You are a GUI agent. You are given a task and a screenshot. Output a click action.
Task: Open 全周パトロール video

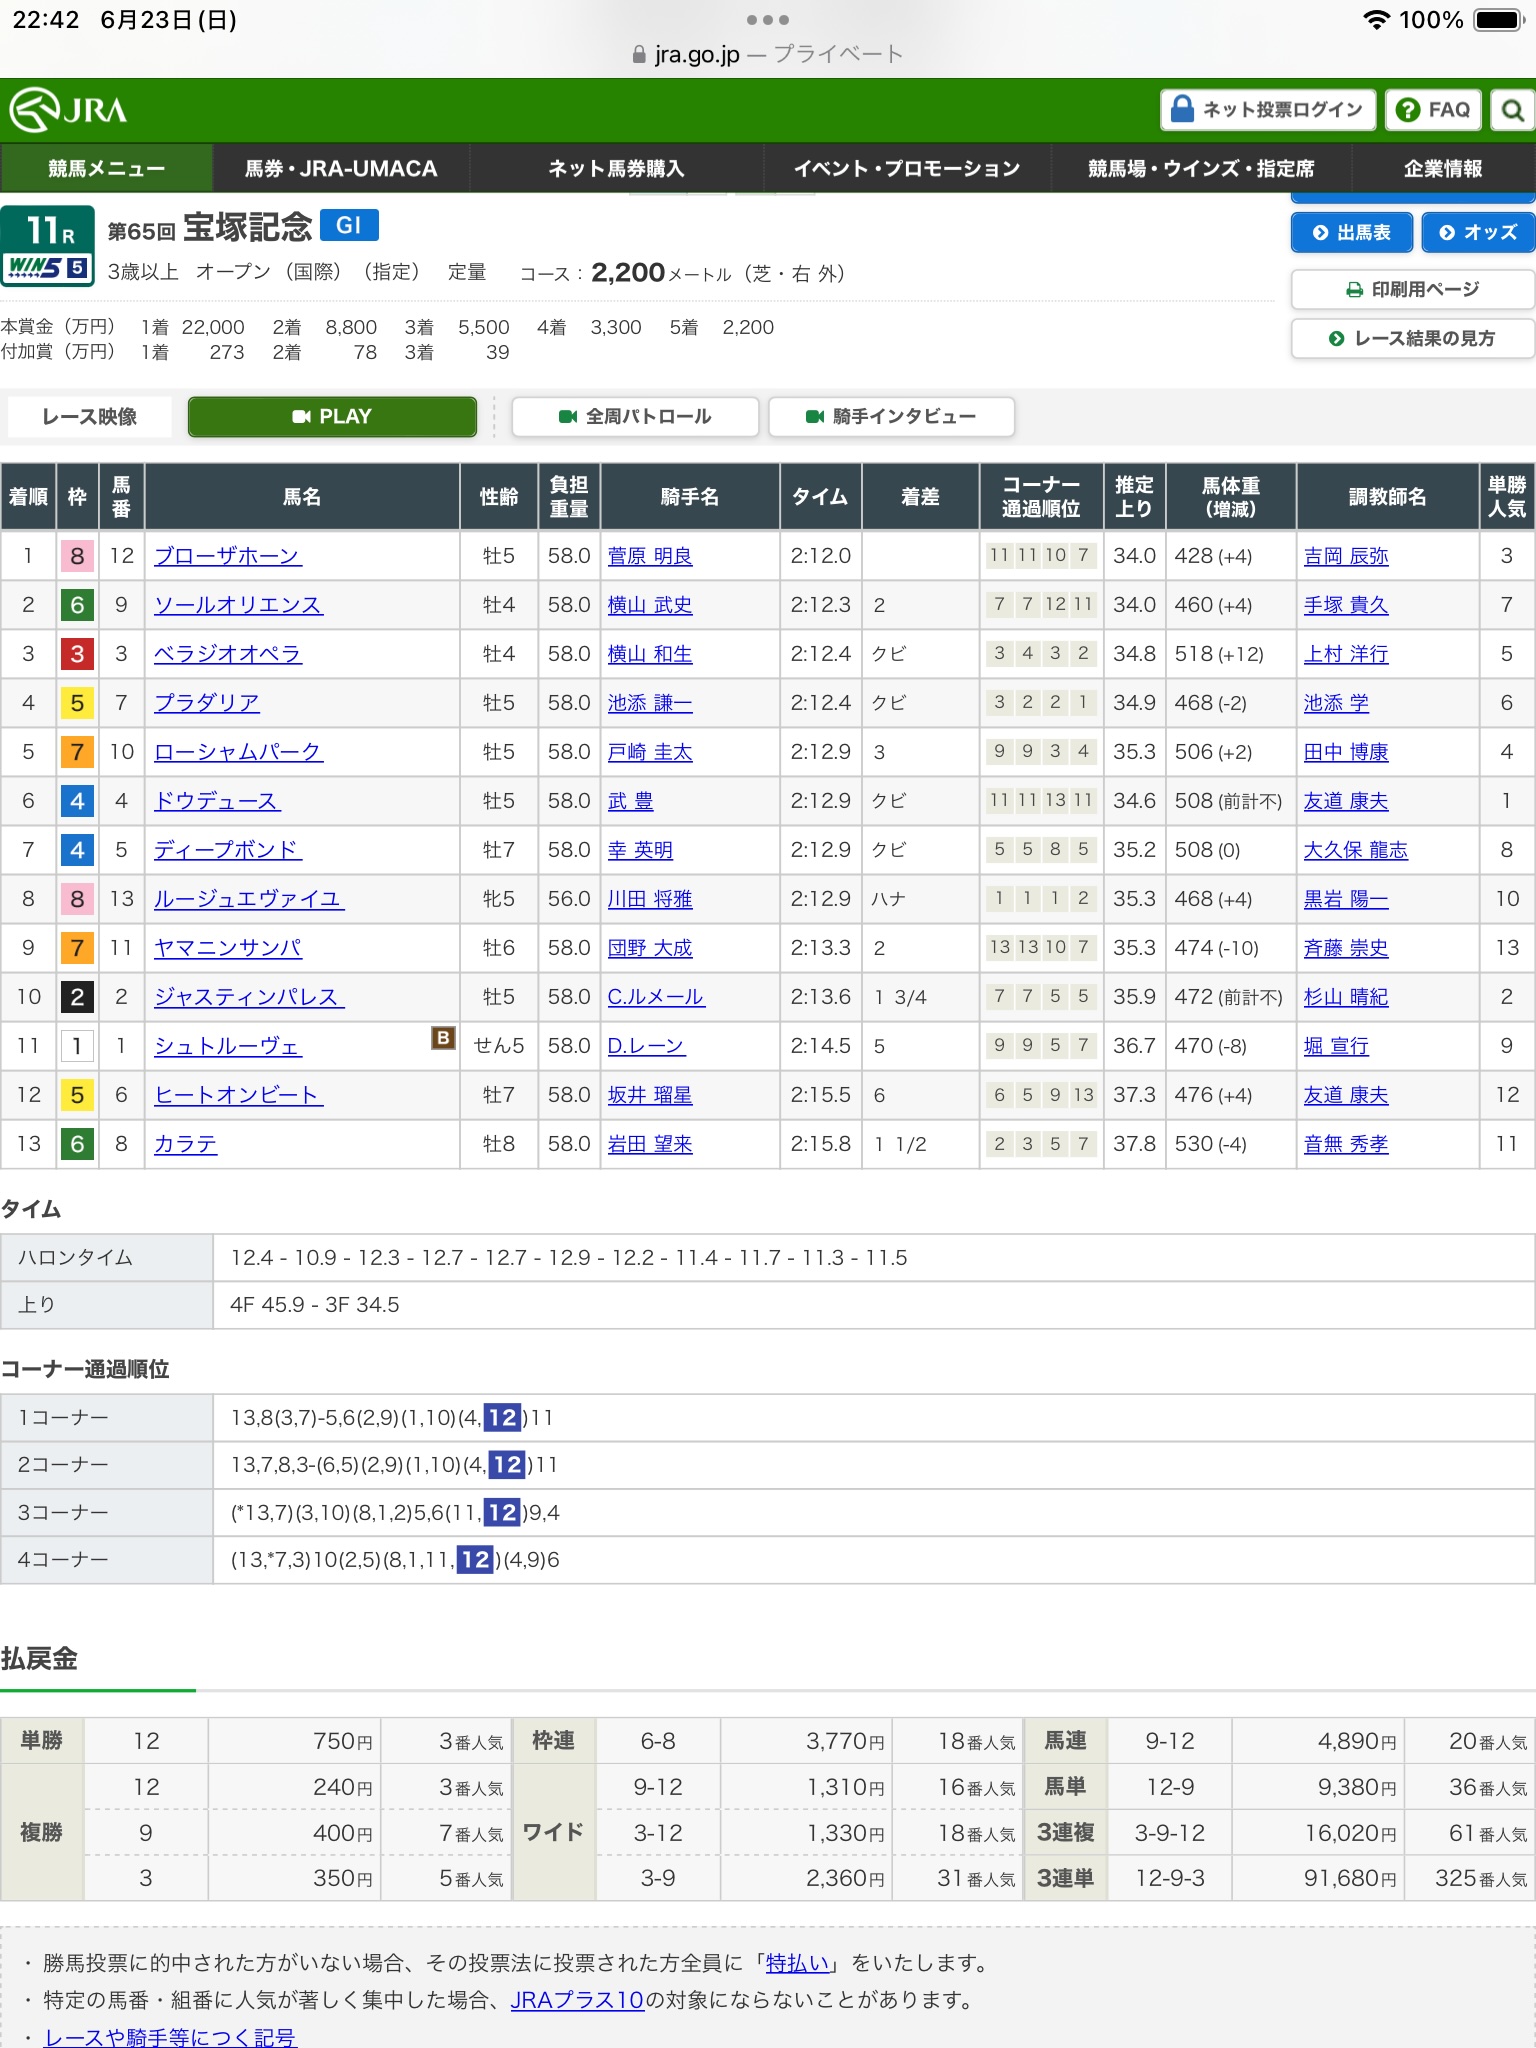(x=635, y=416)
